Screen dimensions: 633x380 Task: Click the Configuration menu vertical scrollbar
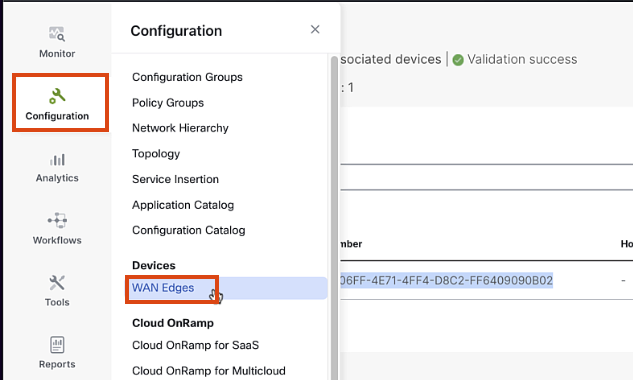click(x=334, y=218)
